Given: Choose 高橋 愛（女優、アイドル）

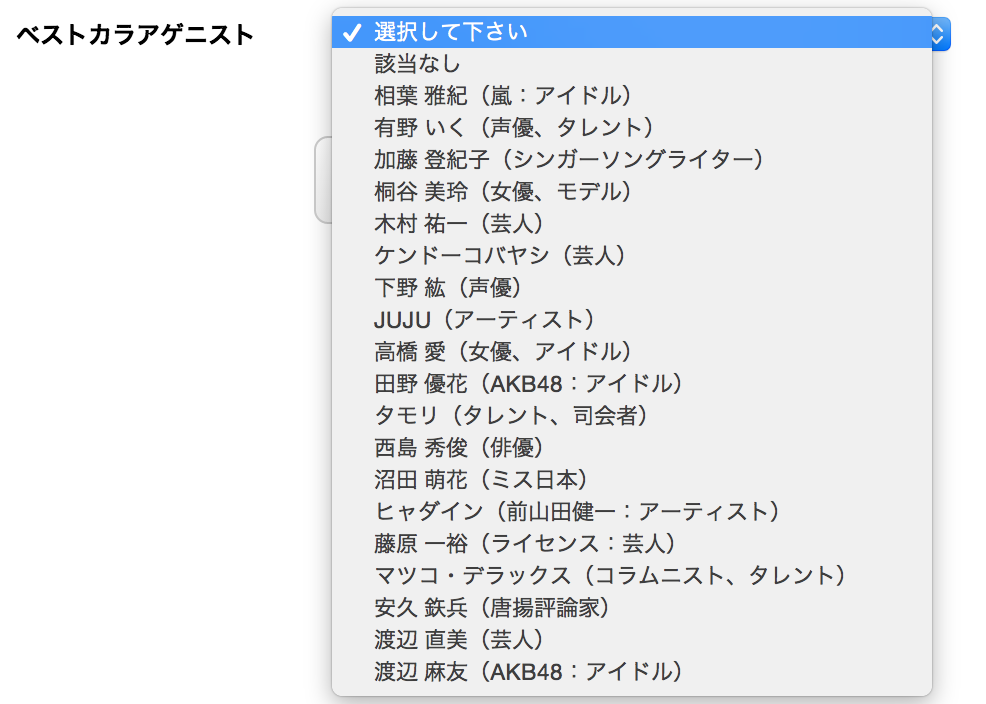Looking at the screenshot, I should point(631,352).
